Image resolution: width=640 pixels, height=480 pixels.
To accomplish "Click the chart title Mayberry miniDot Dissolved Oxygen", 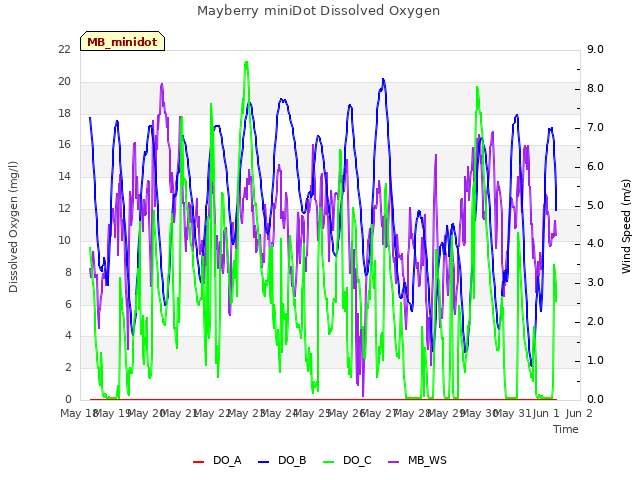I will [318, 11].
